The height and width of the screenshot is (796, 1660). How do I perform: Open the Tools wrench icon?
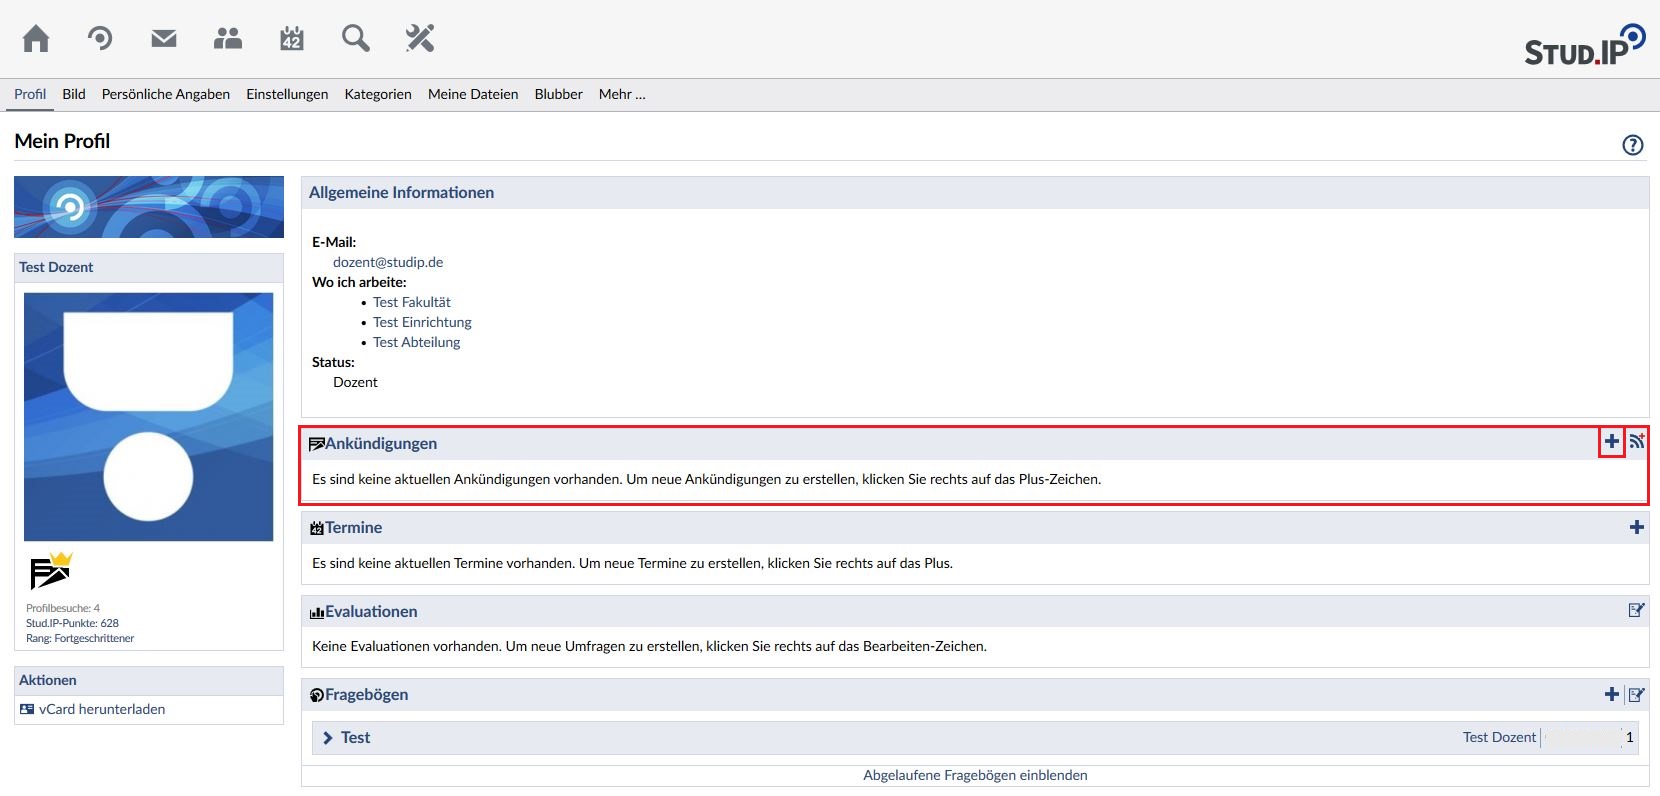(419, 39)
